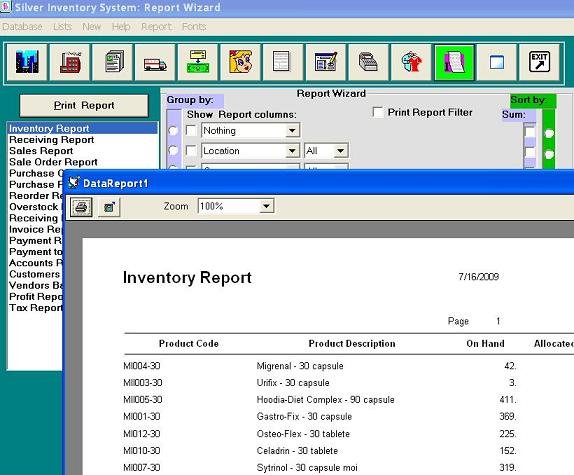The height and width of the screenshot is (475, 574).
Task: Open the blonde cartoon face toolbar icon
Action: click(x=241, y=62)
